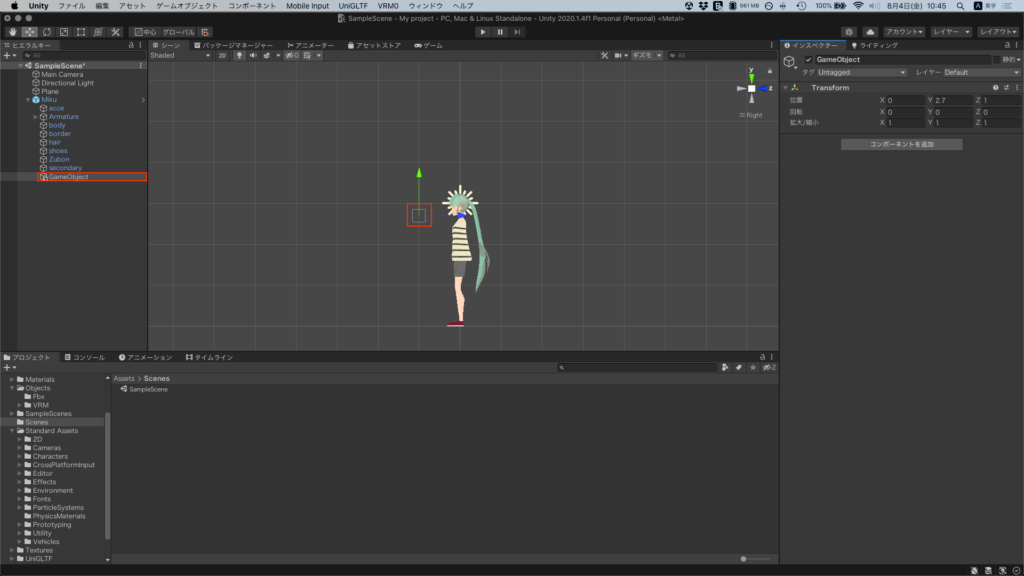Uncheck the GameObject active checkbox

809,60
